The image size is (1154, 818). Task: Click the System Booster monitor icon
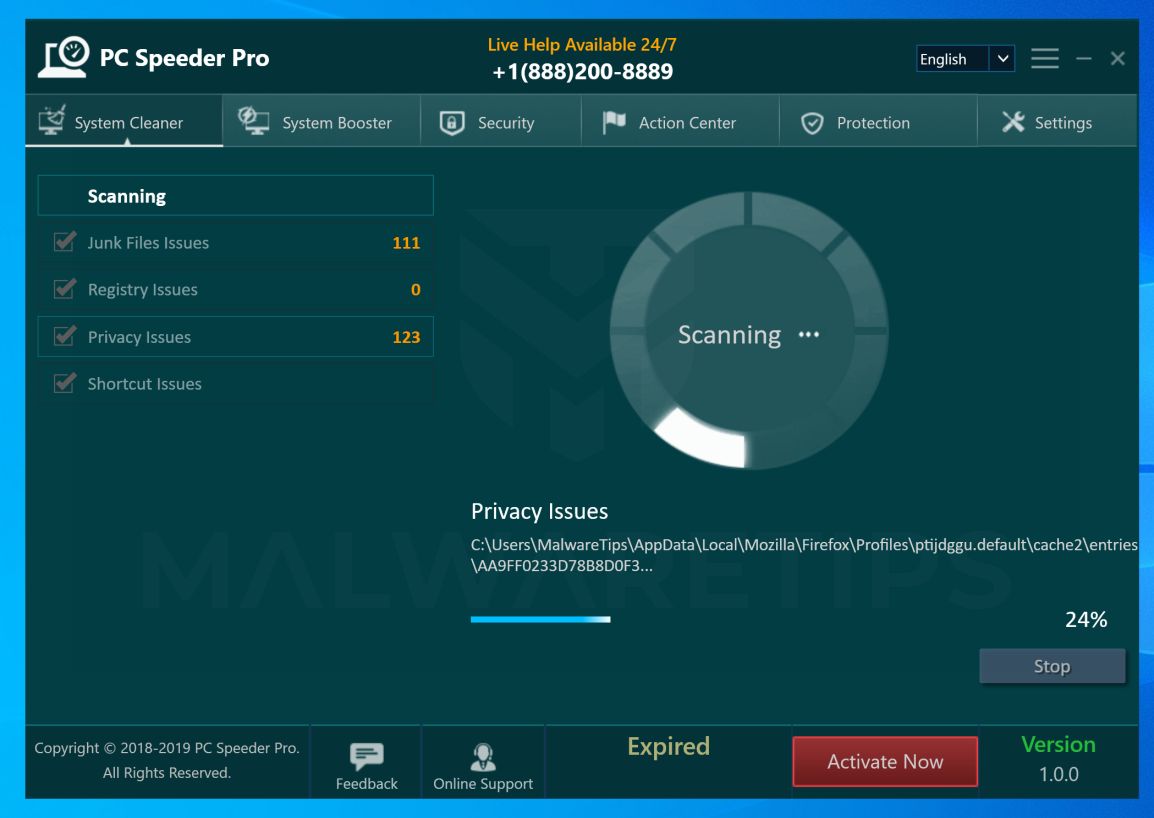[254, 121]
